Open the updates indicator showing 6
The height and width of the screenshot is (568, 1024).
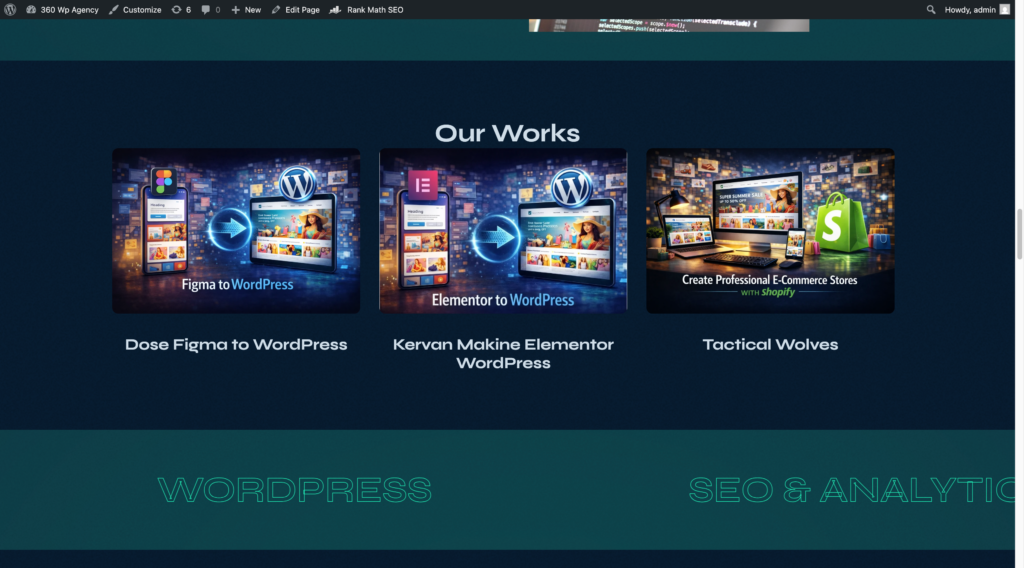(x=181, y=10)
